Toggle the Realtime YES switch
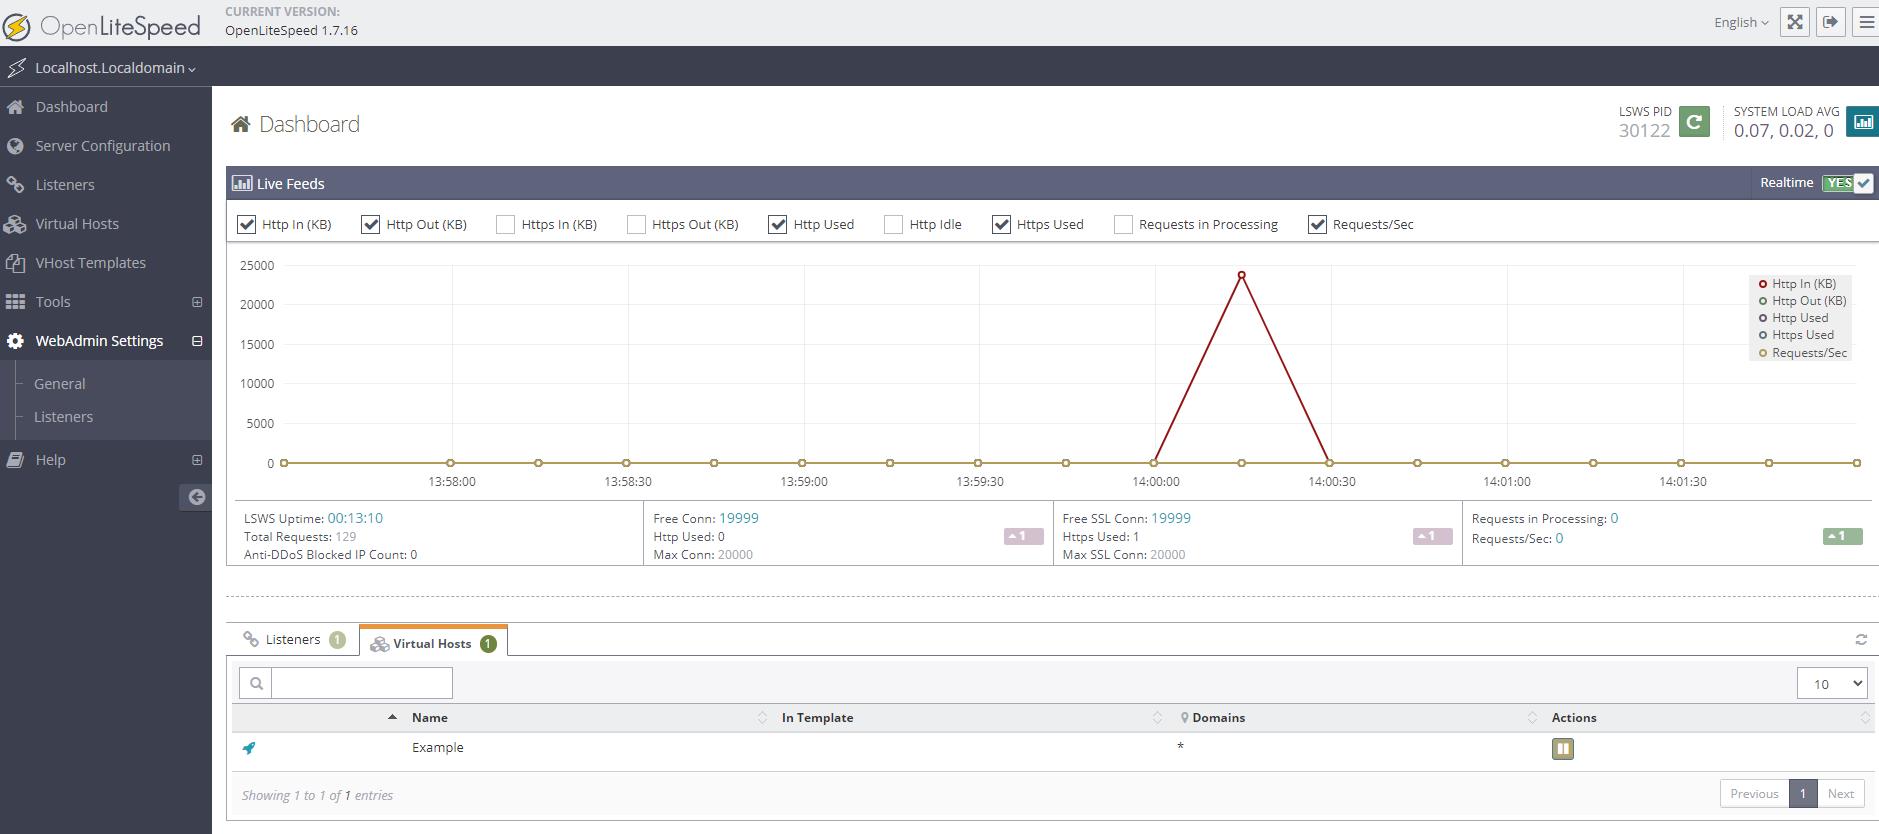Image resolution: width=1879 pixels, height=834 pixels. 1847,183
